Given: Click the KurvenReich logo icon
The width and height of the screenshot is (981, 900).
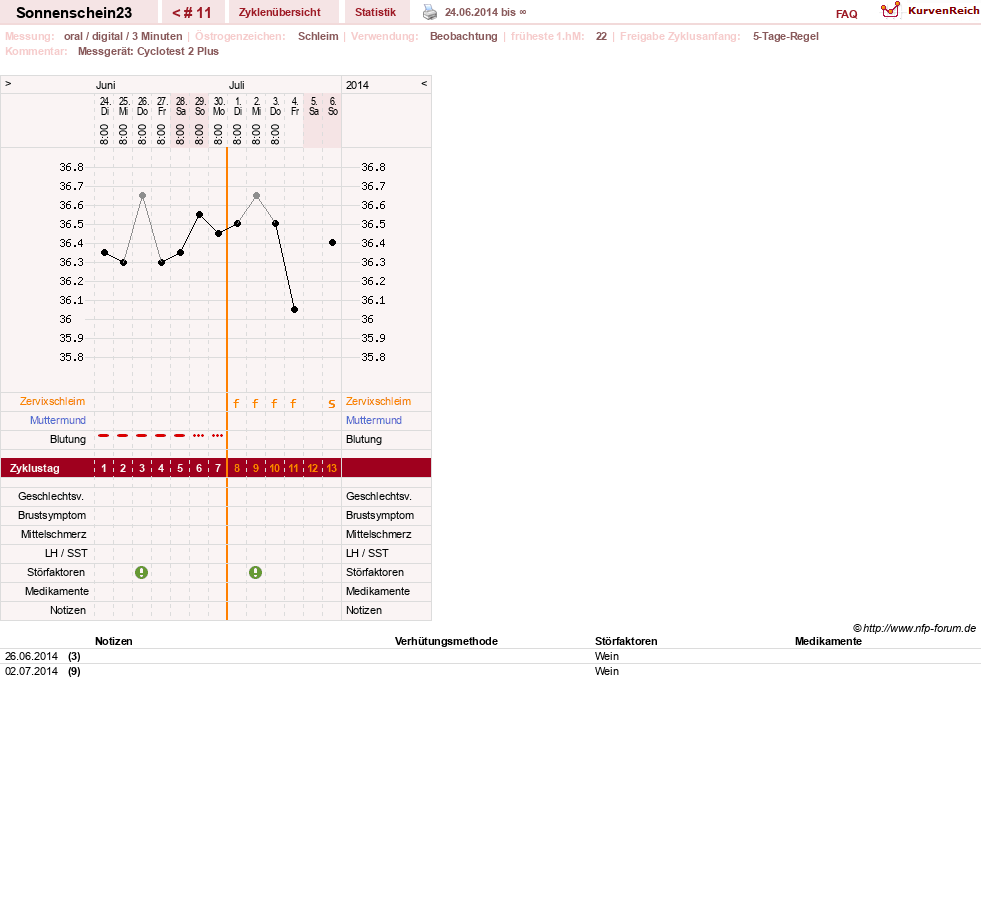Looking at the screenshot, I should click(x=890, y=10).
